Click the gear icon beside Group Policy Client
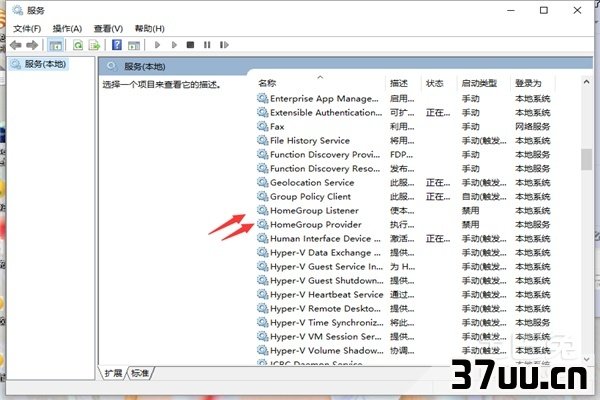The image size is (600, 400). pyautogui.click(x=262, y=196)
